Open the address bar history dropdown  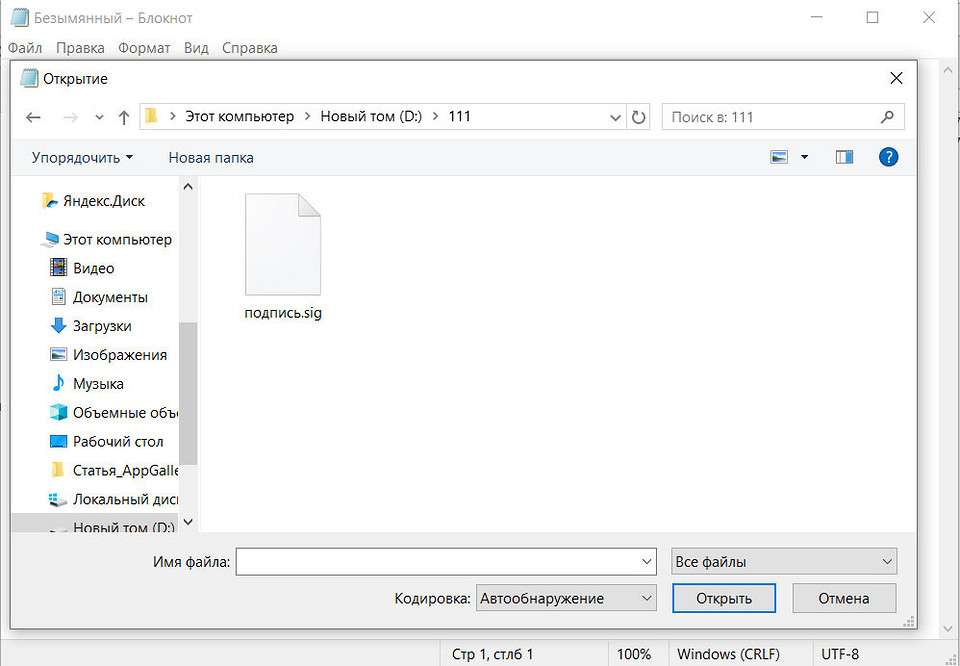tap(616, 117)
